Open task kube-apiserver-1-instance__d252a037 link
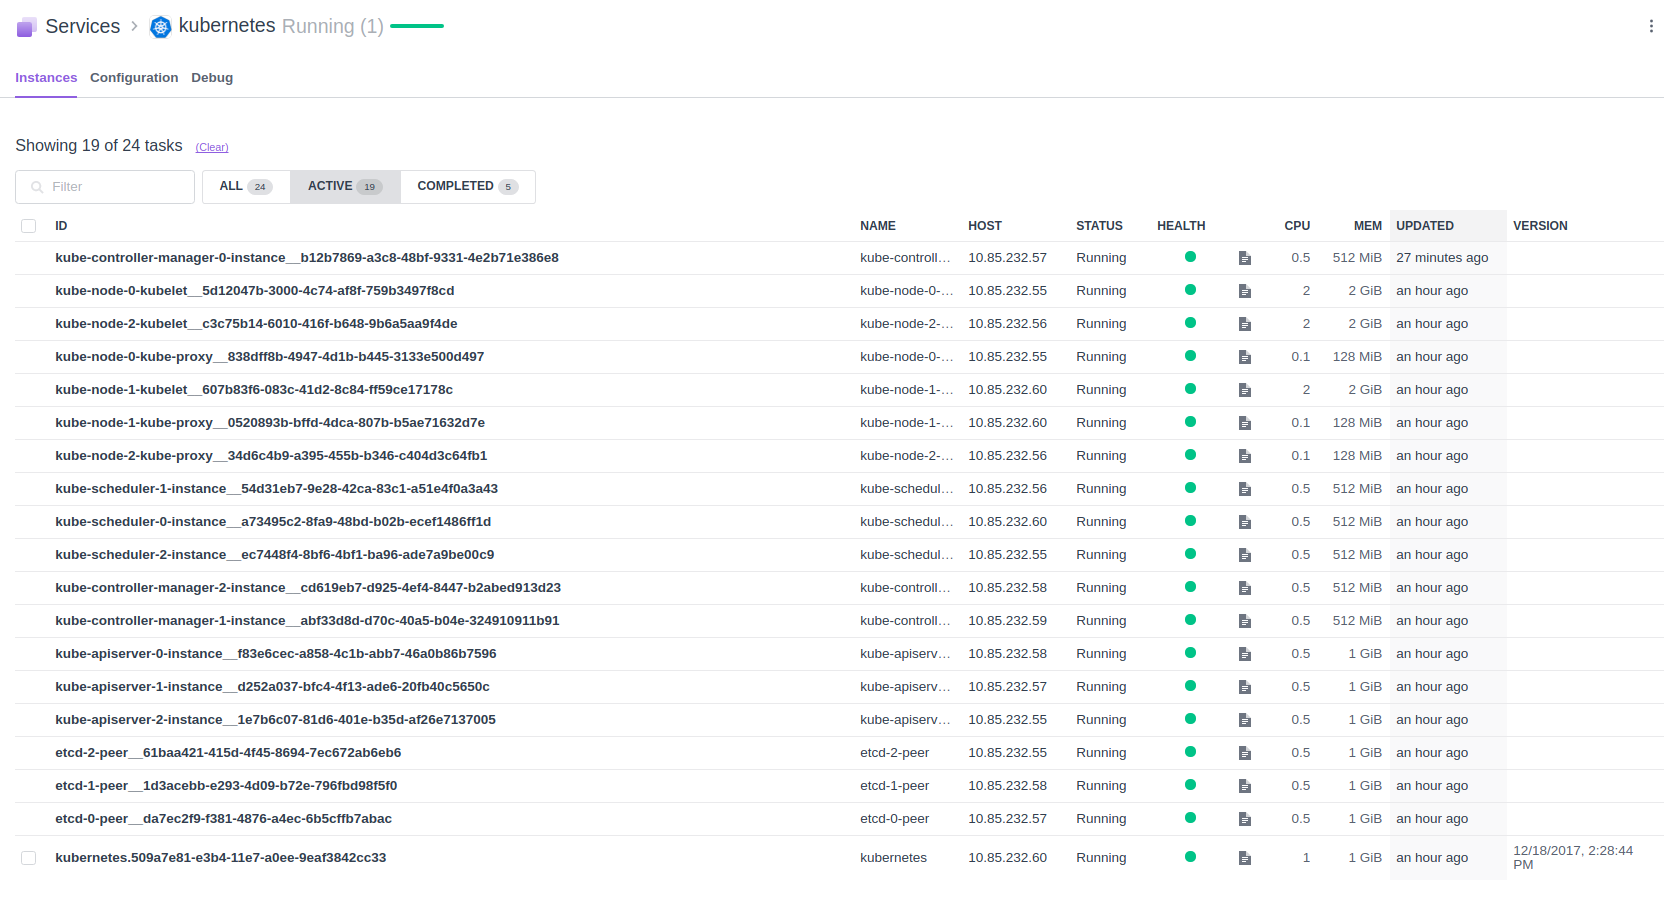The height and width of the screenshot is (899, 1664). point(272,687)
